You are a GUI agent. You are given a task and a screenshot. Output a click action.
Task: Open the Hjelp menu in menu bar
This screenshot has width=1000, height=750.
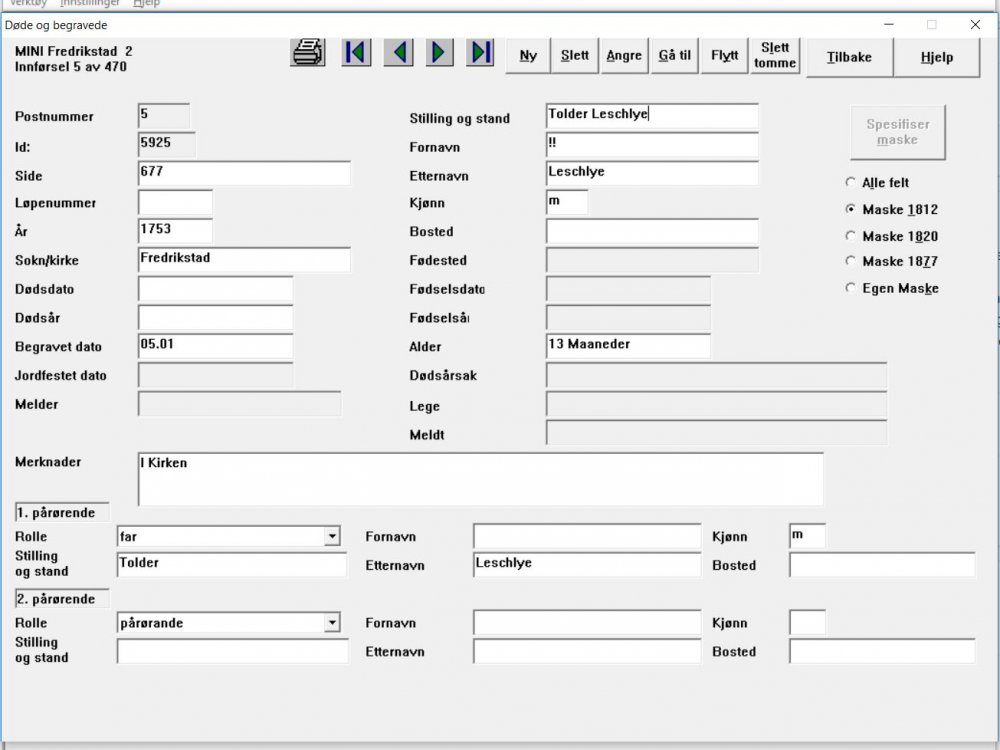click(x=146, y=3)
